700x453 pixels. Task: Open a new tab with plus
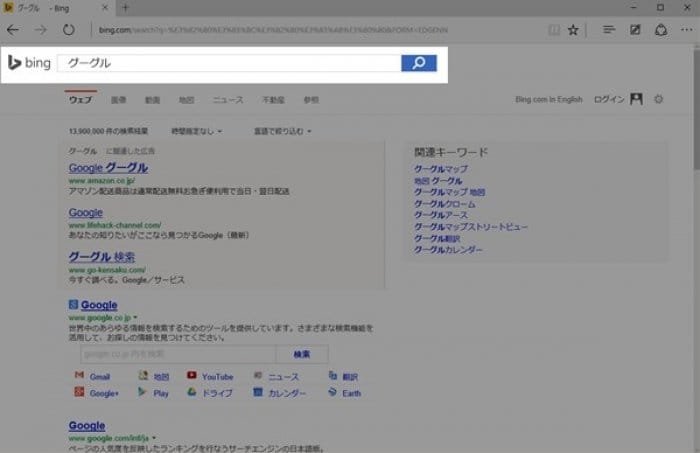tap(125, 8)
